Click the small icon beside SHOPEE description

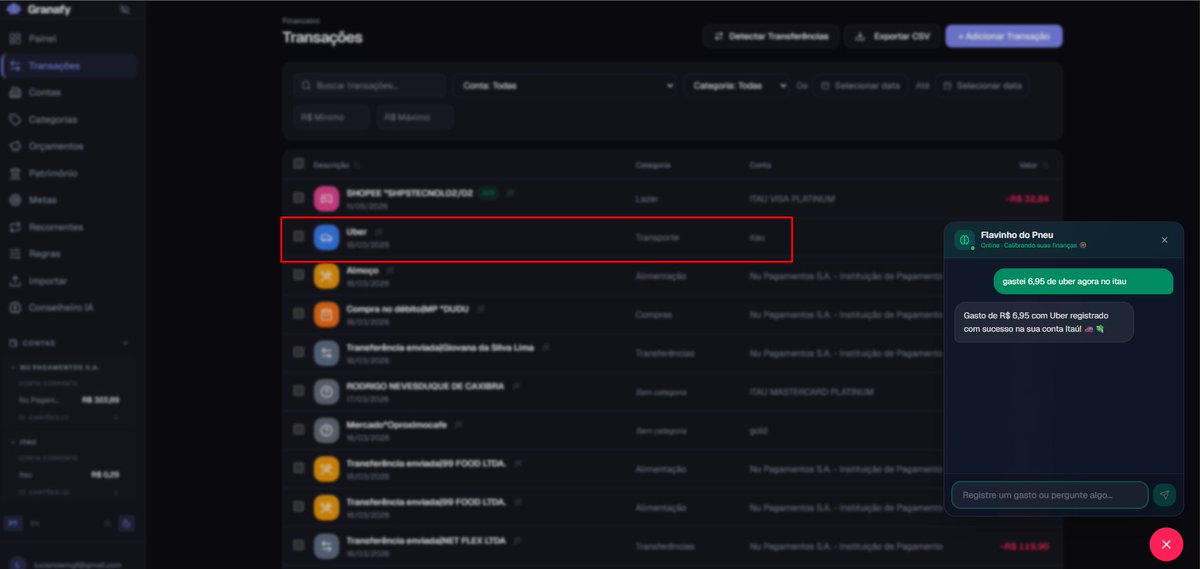(x=510, y=192)
